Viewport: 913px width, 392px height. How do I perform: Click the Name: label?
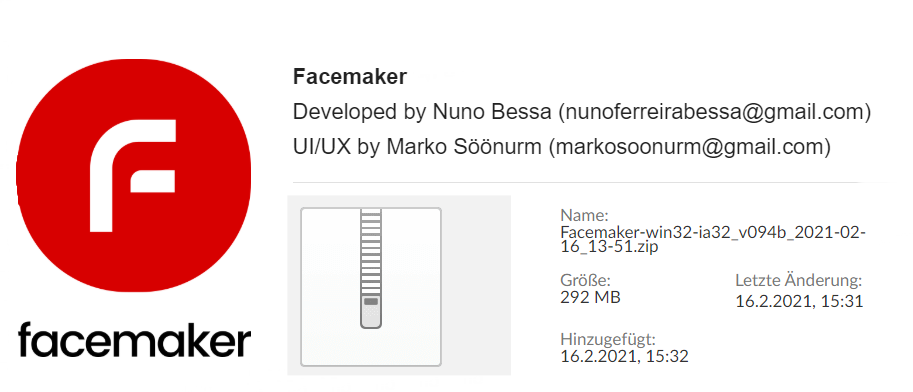(584, 215)
